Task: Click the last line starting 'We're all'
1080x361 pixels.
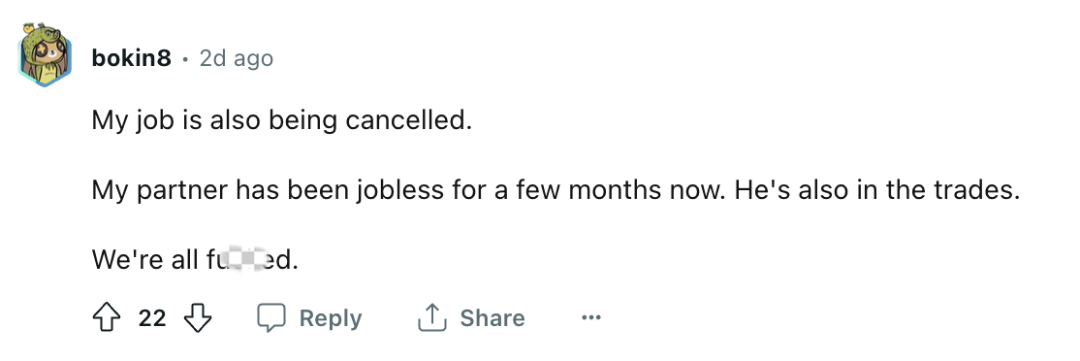Action: (196, 260)
